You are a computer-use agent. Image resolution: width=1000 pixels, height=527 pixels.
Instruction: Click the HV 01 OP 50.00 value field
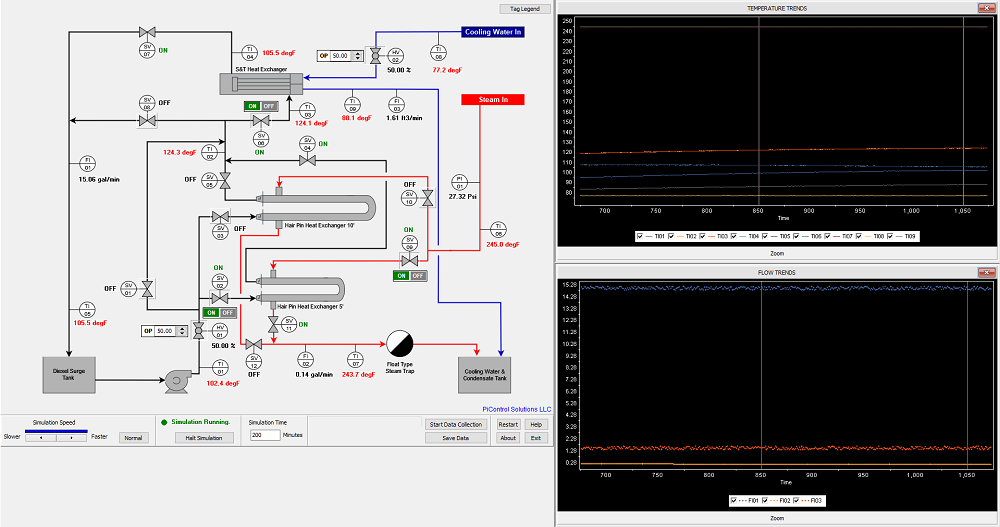tap(166, 331)
